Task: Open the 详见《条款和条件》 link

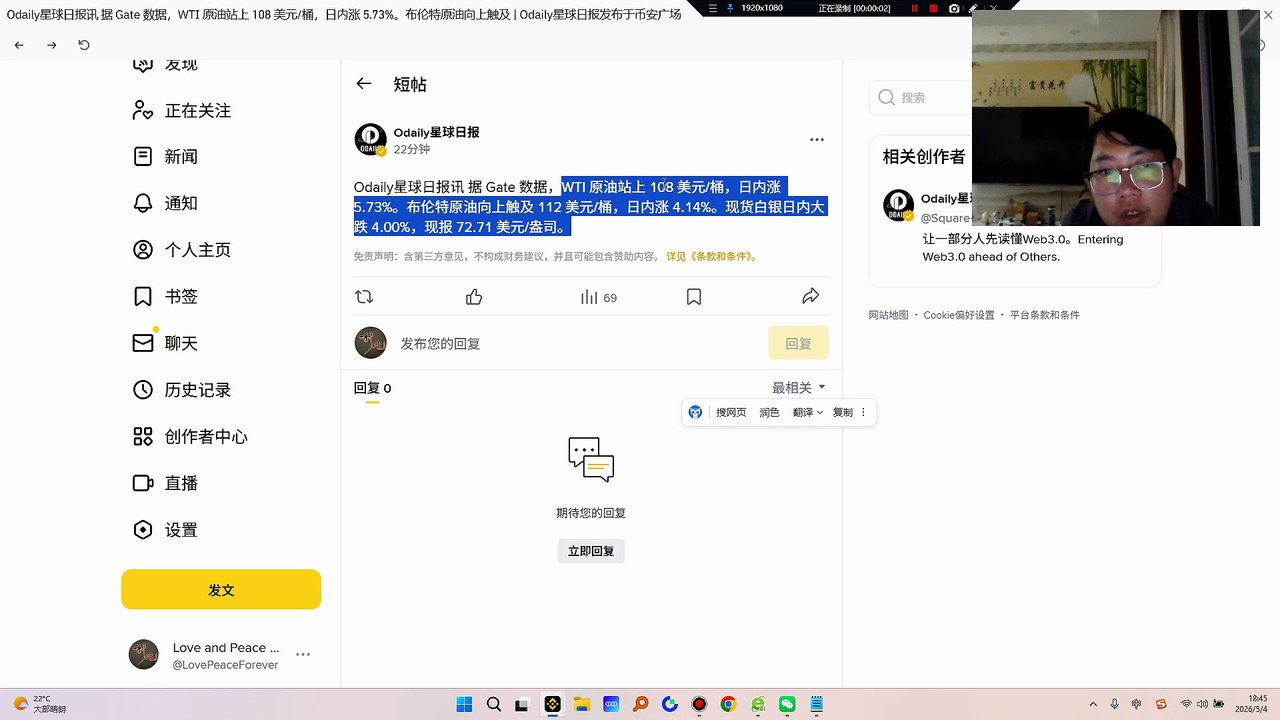Action: 712,257
